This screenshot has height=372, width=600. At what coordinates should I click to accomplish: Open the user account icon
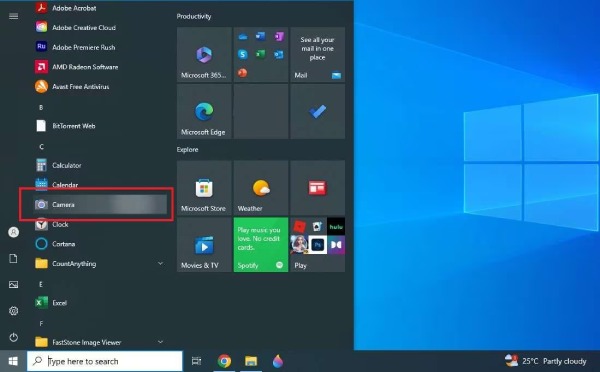click(13, 232)
